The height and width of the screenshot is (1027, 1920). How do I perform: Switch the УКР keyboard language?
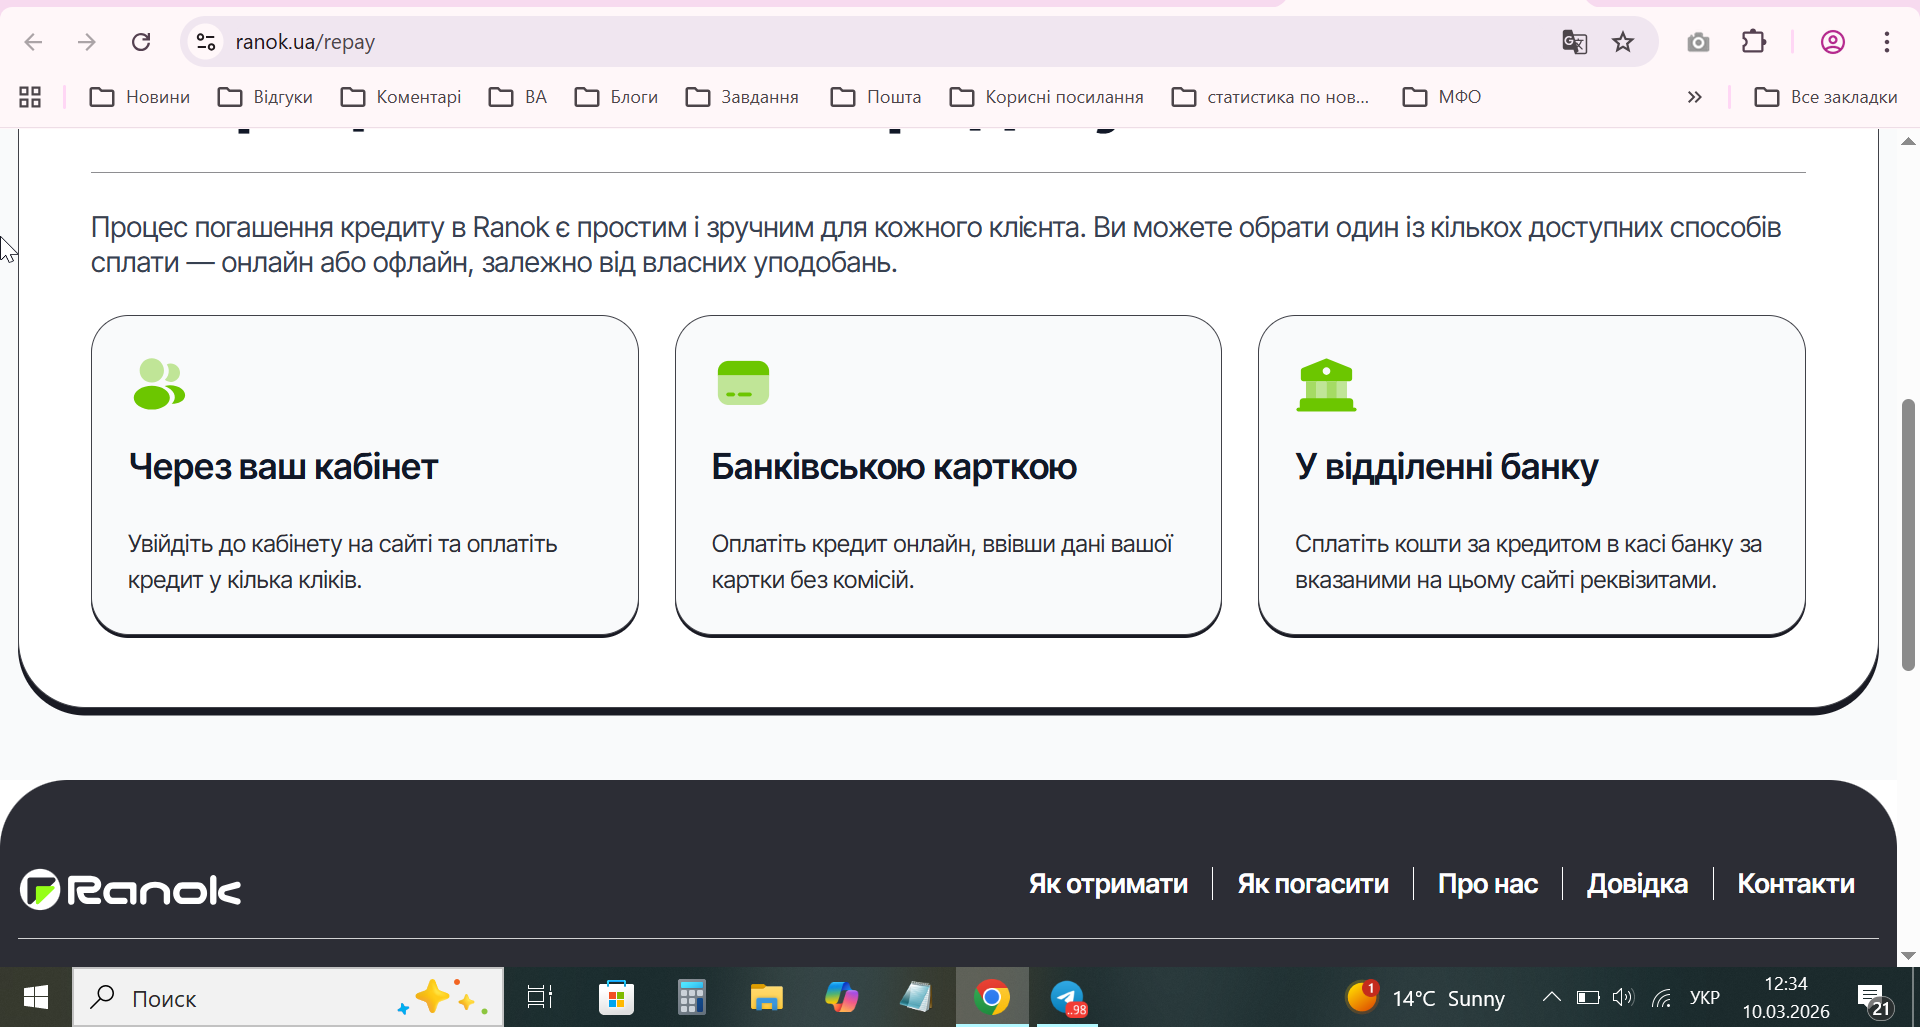pyautogui.click(x=1704, y=998)
